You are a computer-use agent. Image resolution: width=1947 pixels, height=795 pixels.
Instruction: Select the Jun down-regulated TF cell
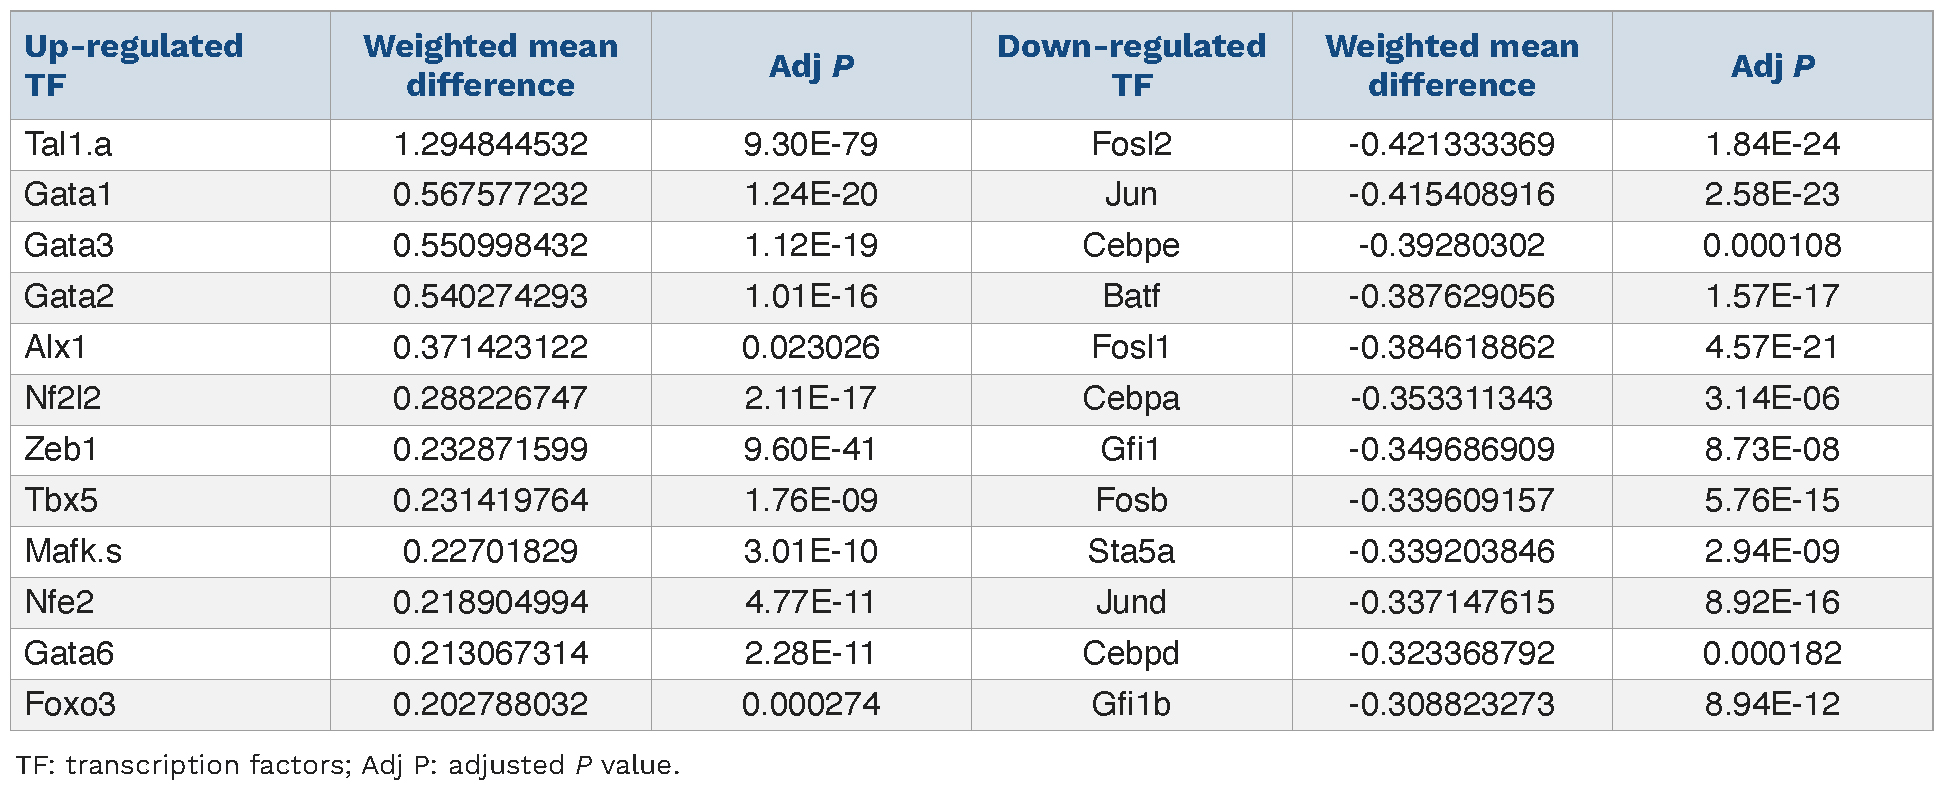pyautogui.click(x=1131, y=195)
